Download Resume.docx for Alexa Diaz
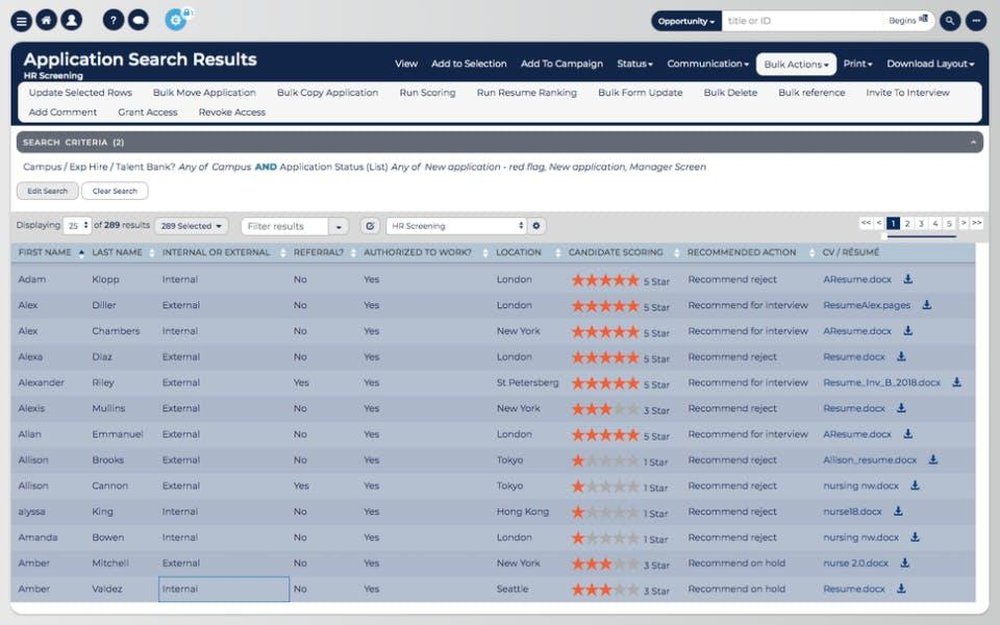The image size is (1000, 625). coord(901,357)
